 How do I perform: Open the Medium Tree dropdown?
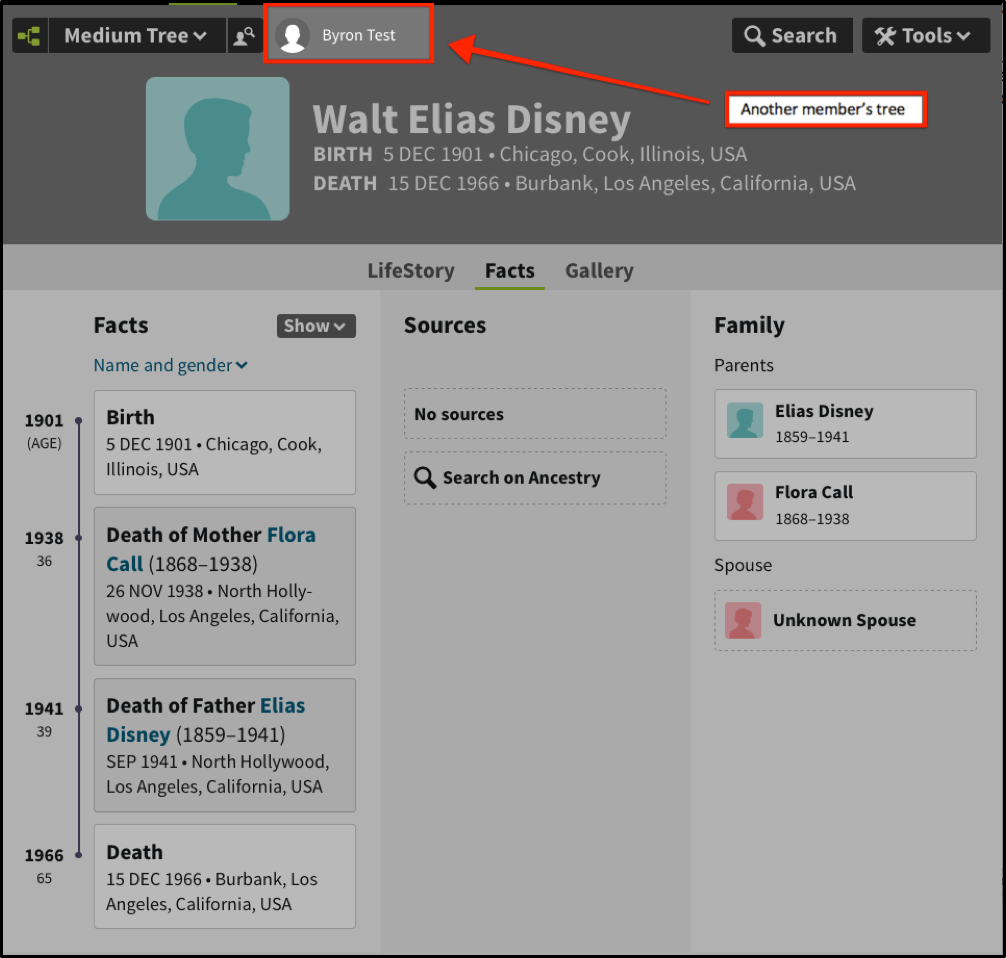(135, 35)
